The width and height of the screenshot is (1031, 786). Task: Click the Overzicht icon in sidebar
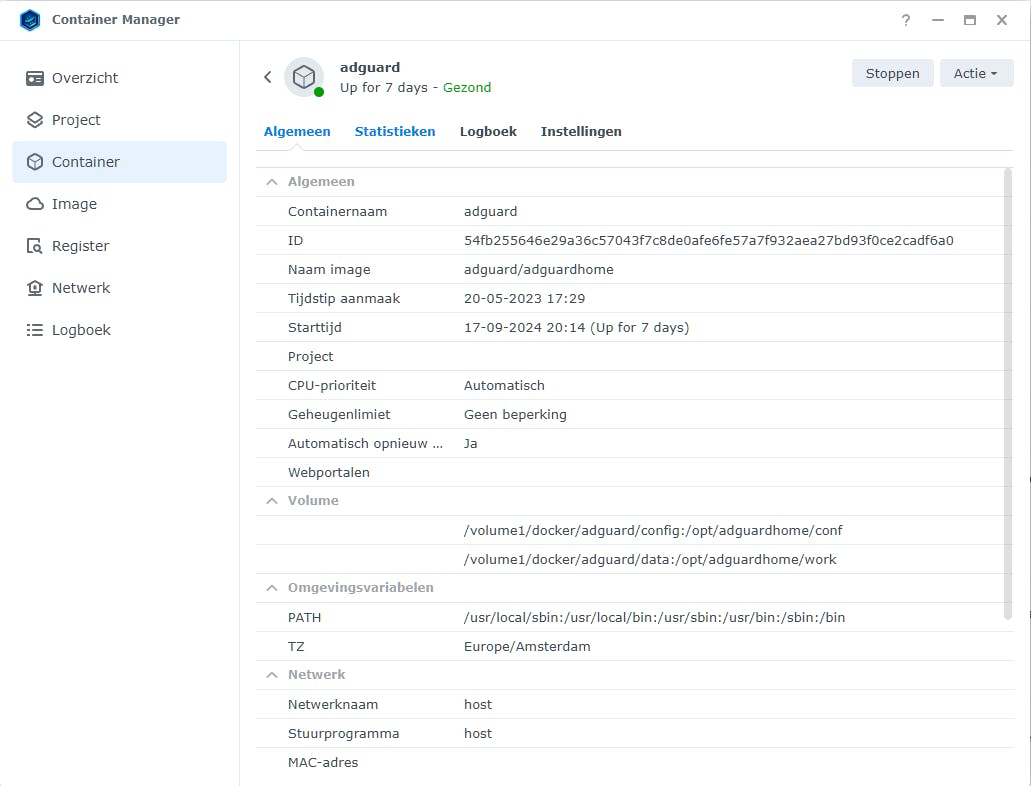coord(35,78)
